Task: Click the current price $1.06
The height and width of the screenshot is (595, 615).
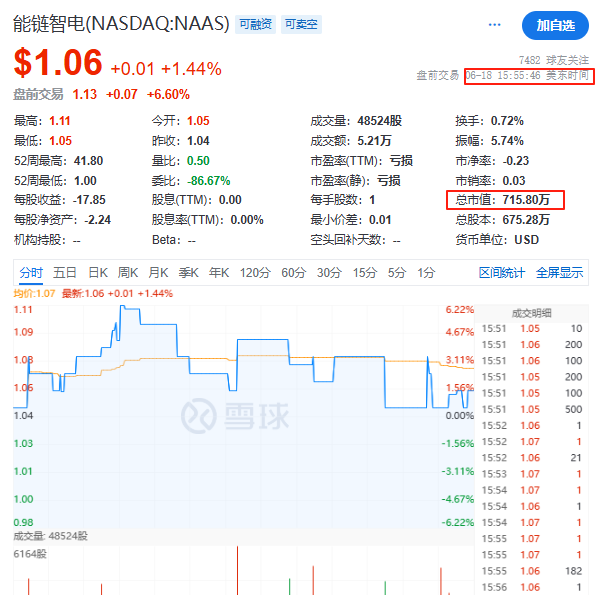Action: pyautogui.click(x=58, y=62)
